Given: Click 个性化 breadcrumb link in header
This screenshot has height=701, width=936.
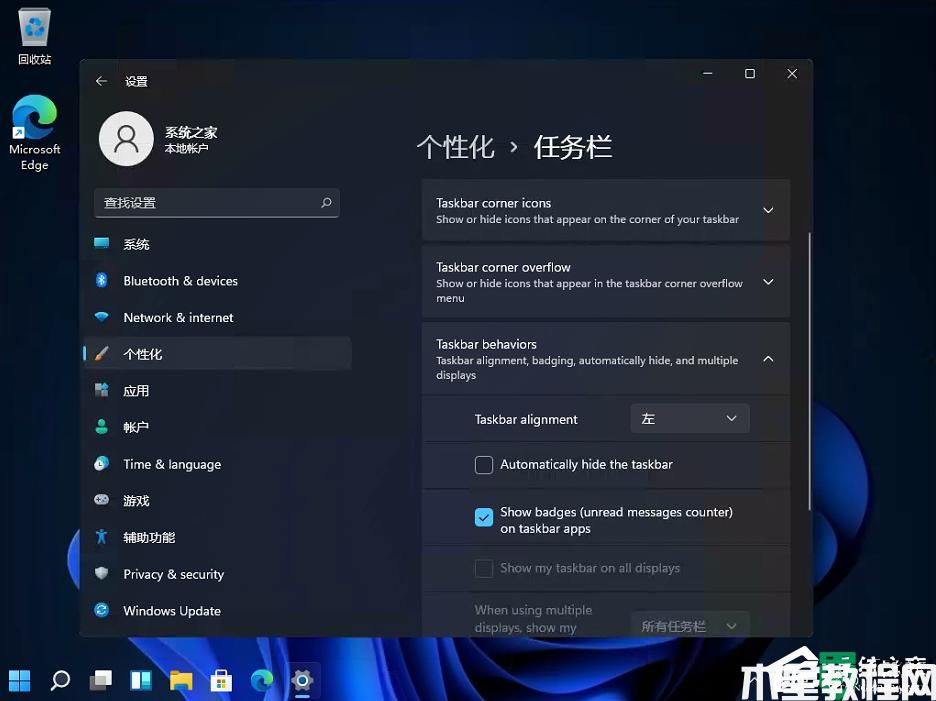Looking at the screenshot, I should [x=455, y=147].
